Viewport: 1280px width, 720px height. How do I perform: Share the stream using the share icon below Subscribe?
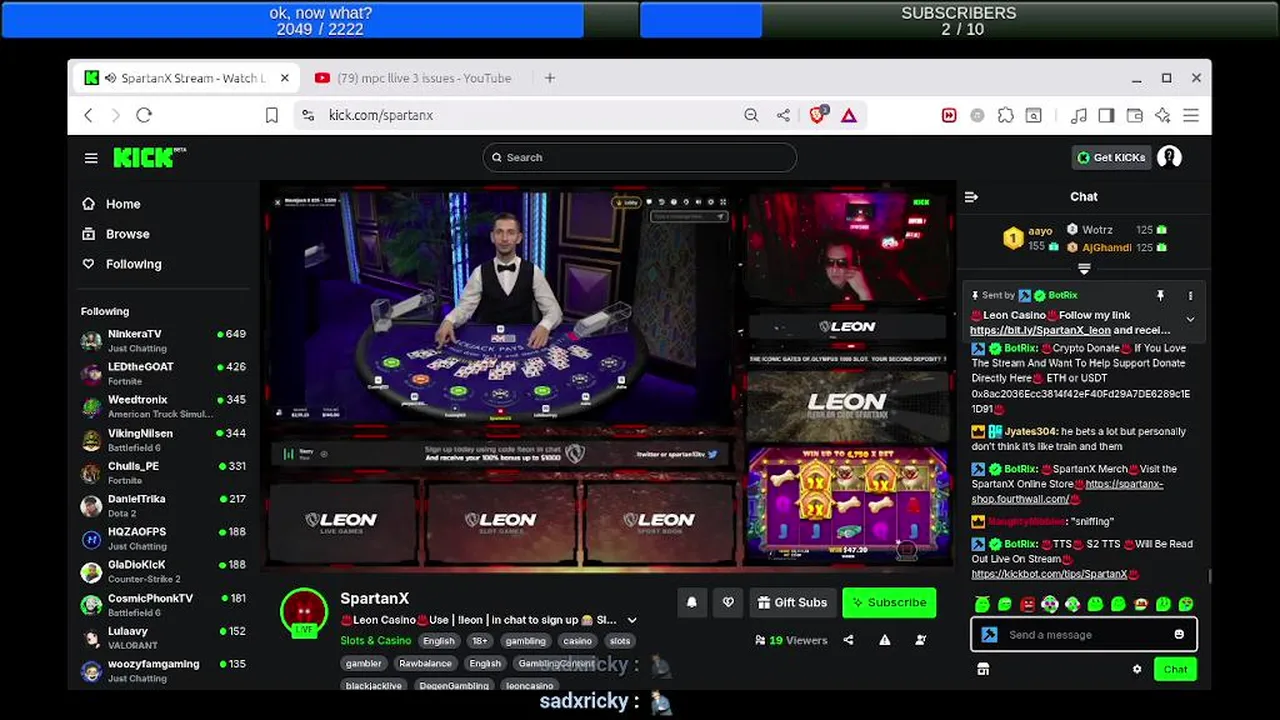click(848, 640)
